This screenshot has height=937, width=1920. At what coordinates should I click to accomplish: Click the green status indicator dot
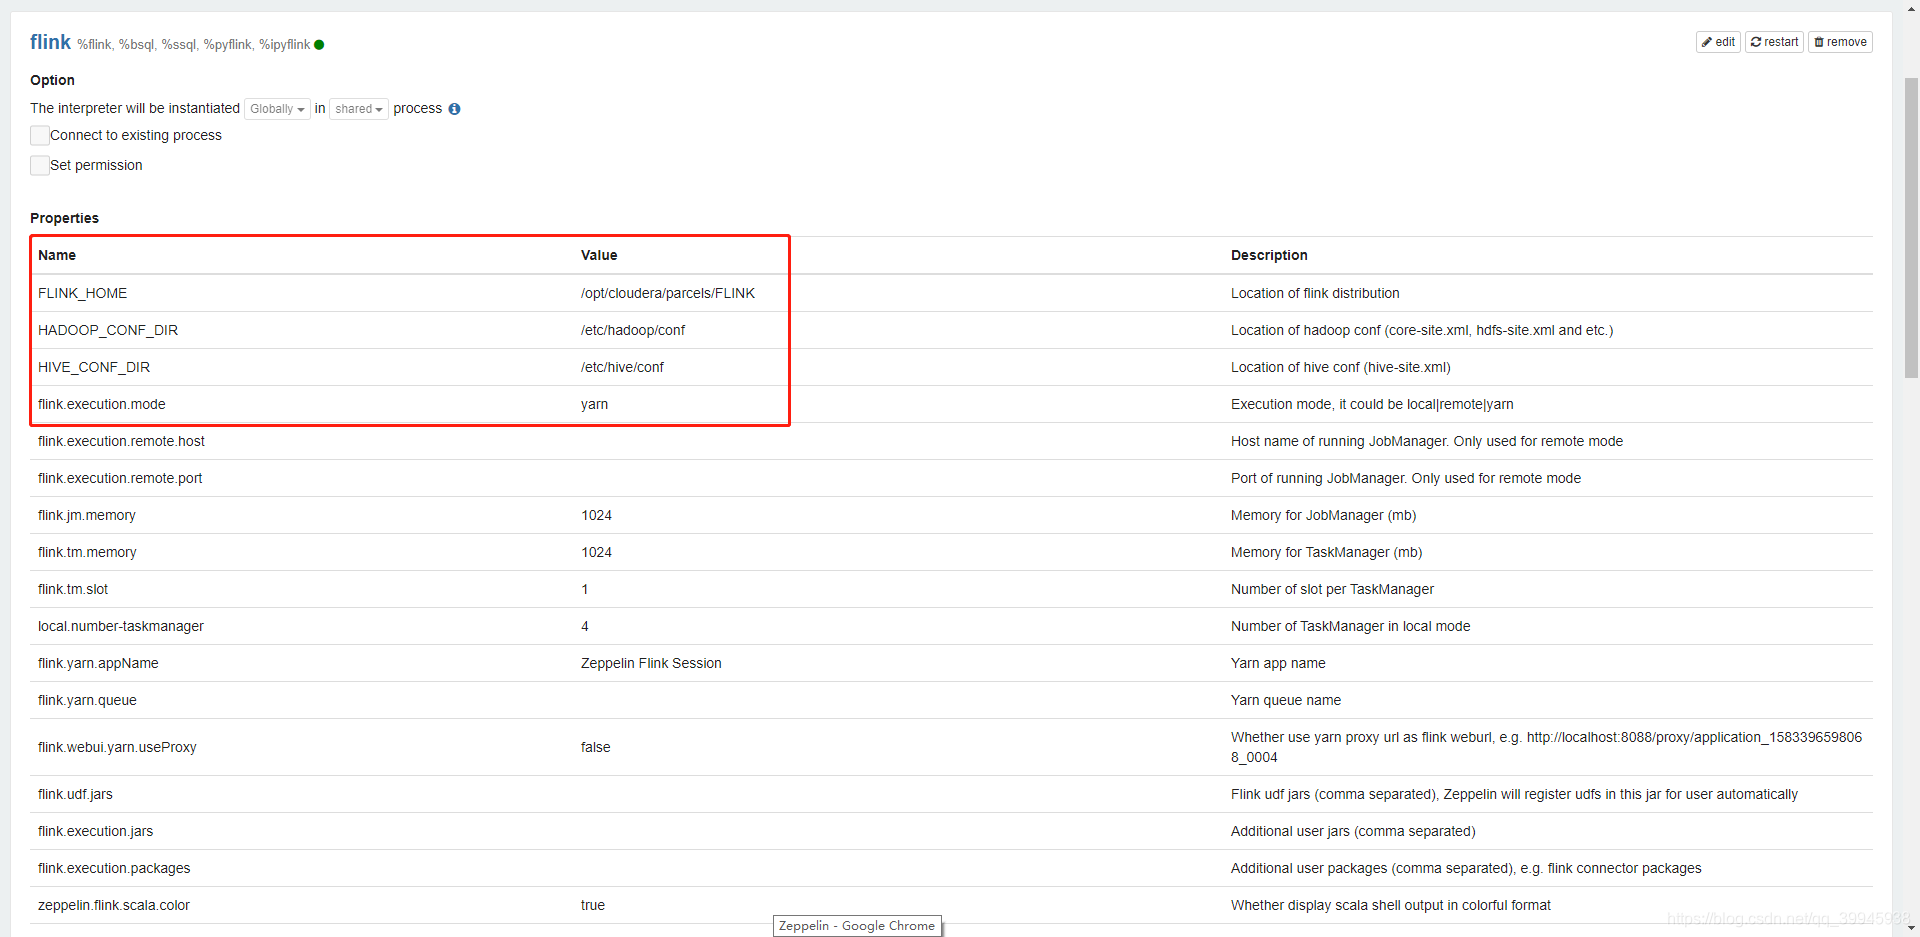point(319,45)
